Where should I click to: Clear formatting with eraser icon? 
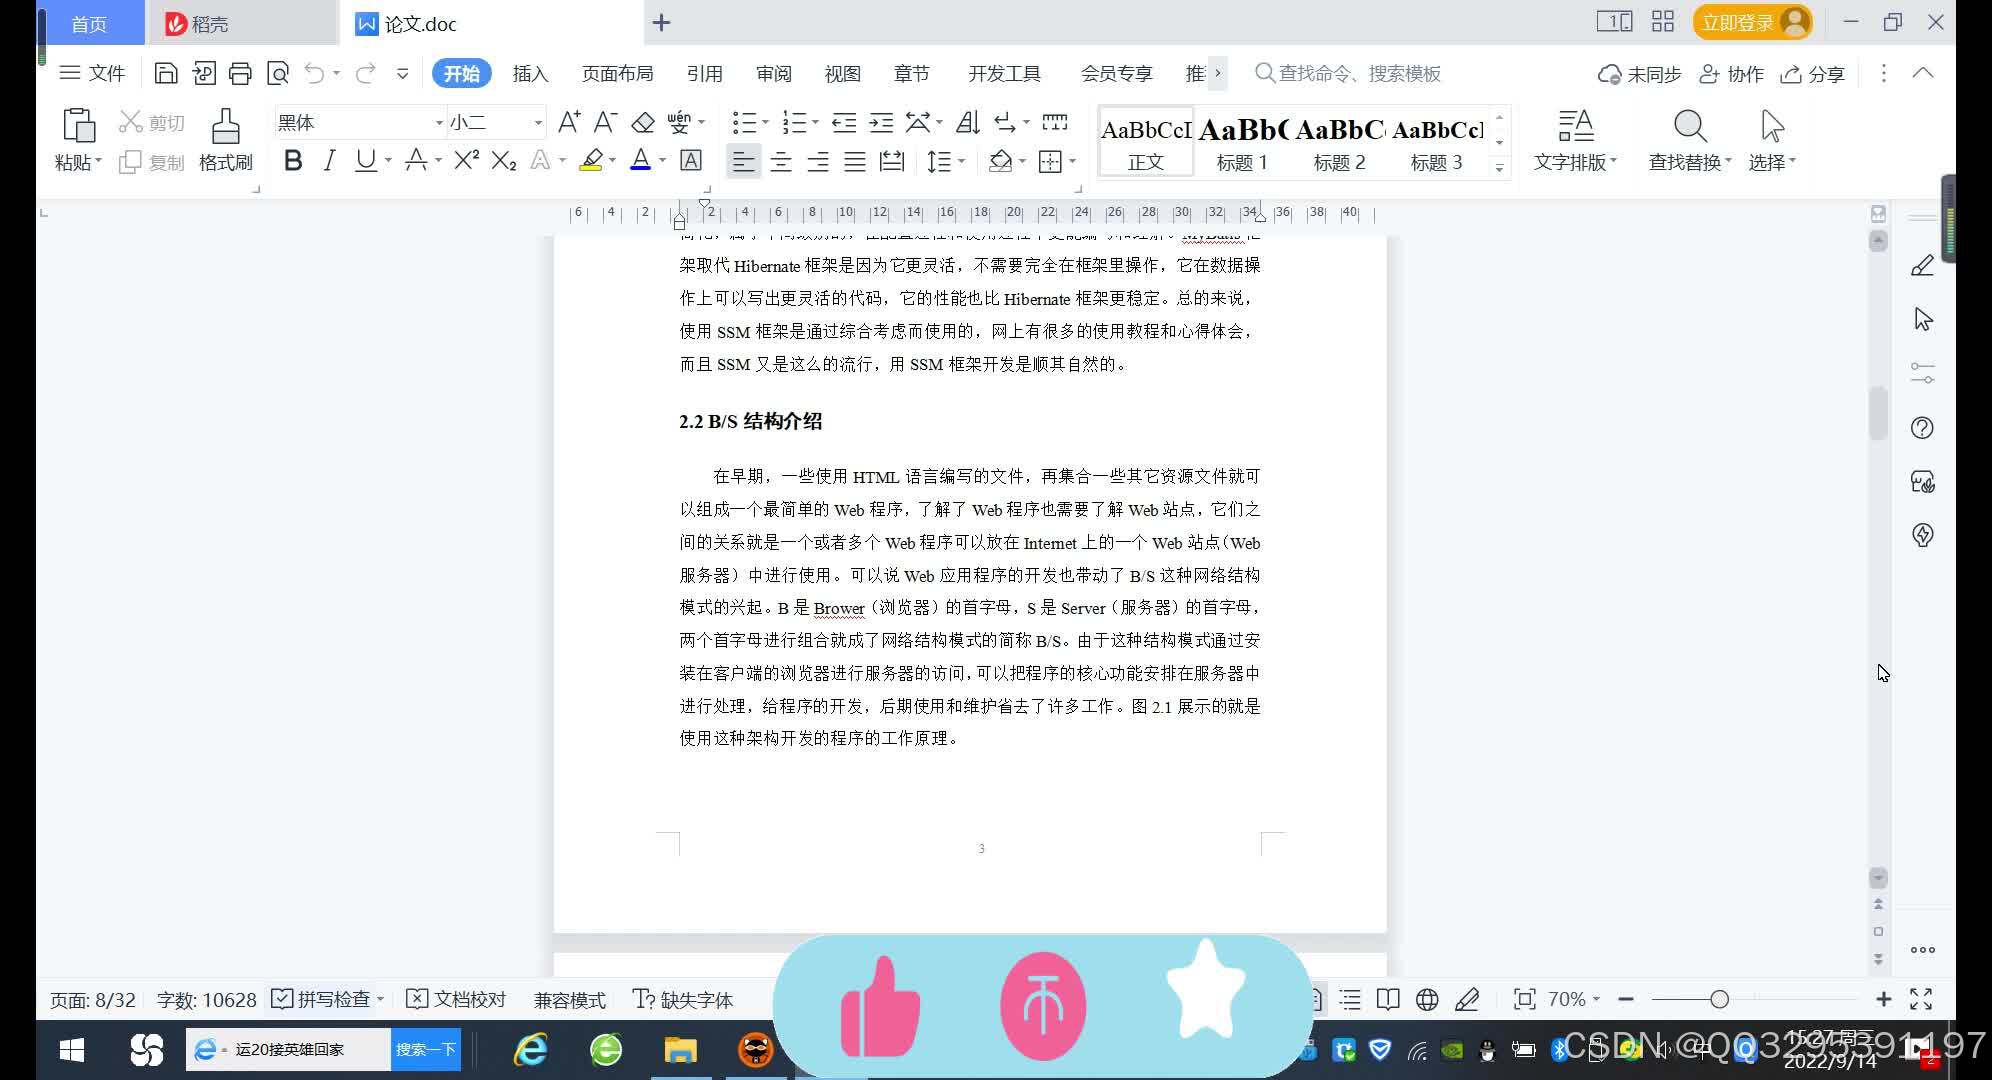643,122
